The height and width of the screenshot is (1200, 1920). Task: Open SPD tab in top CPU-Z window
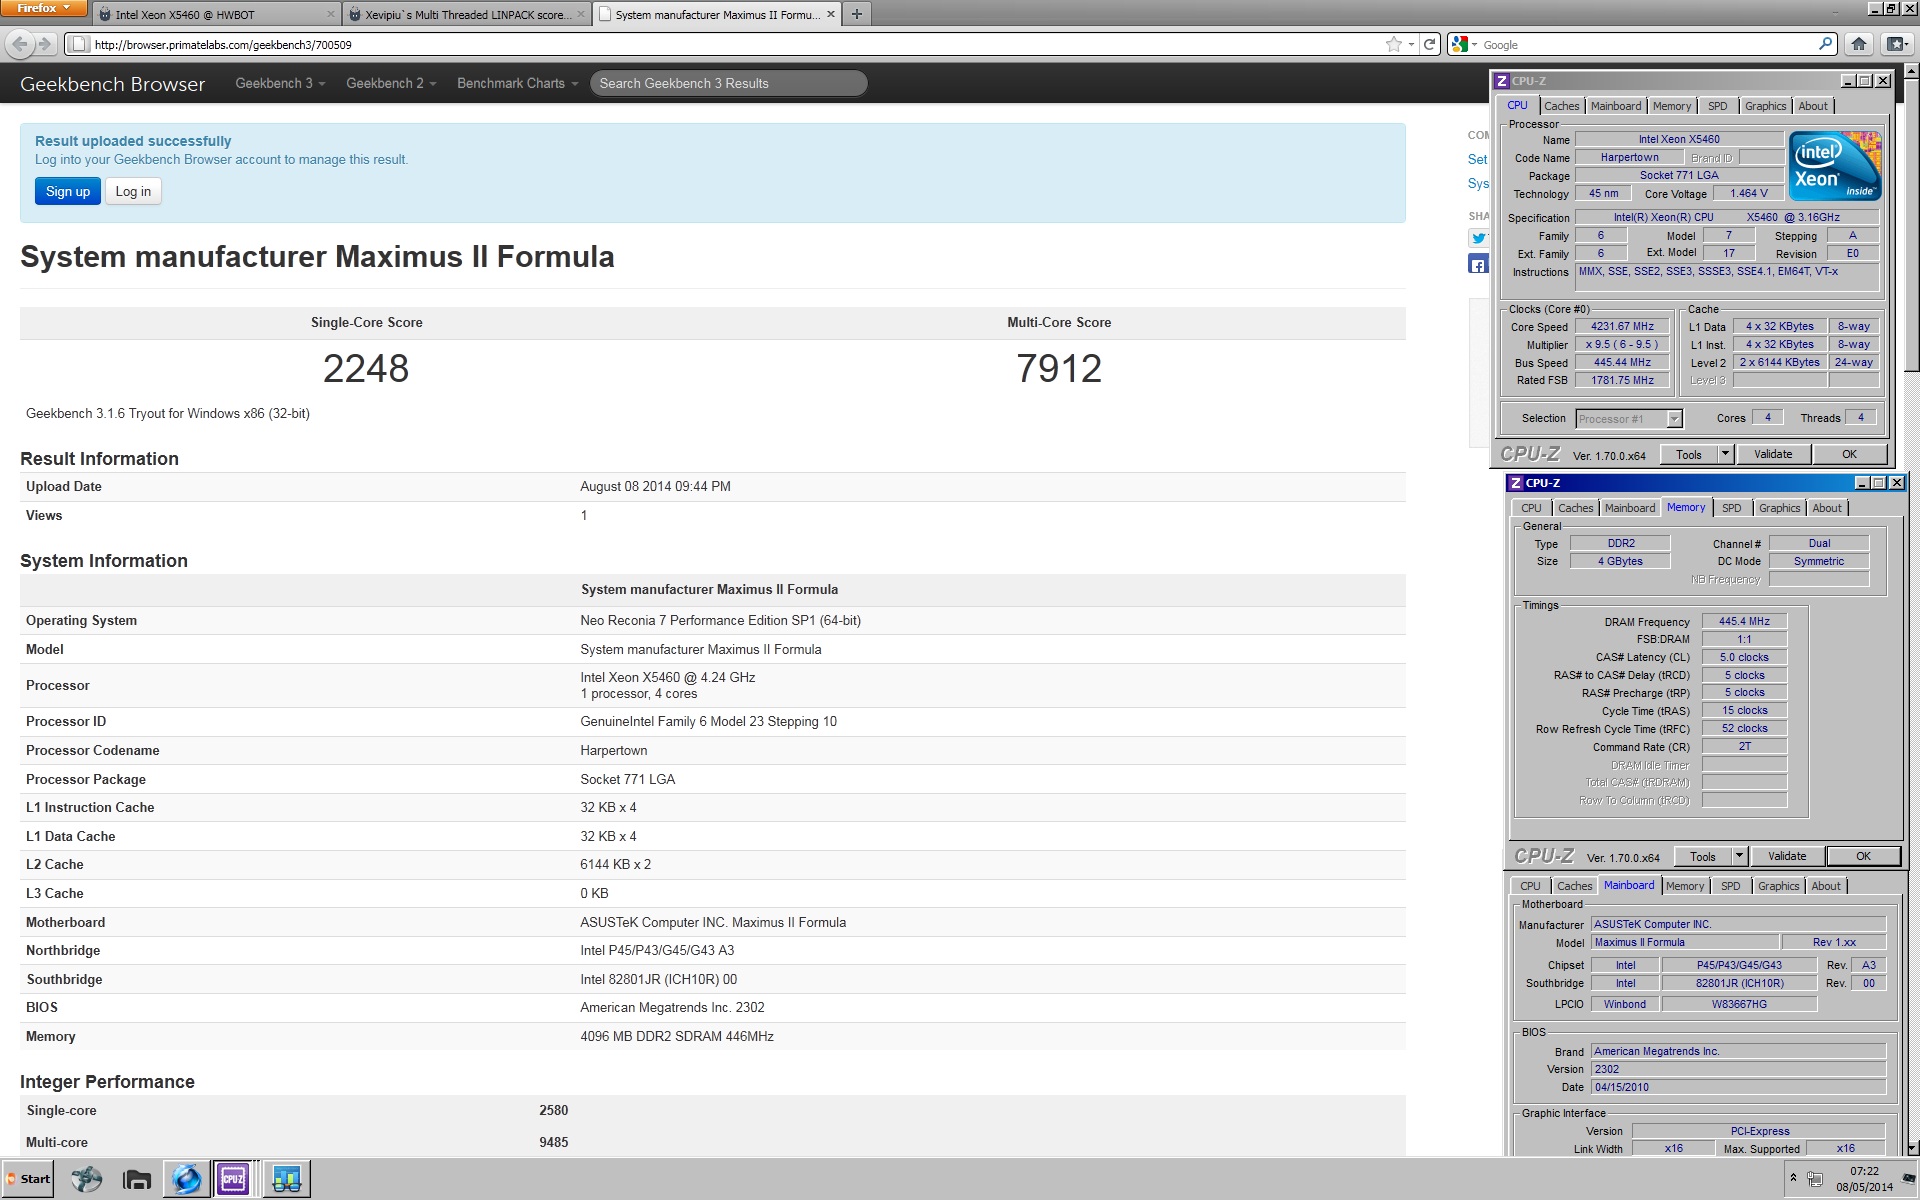coord(1717,106)
